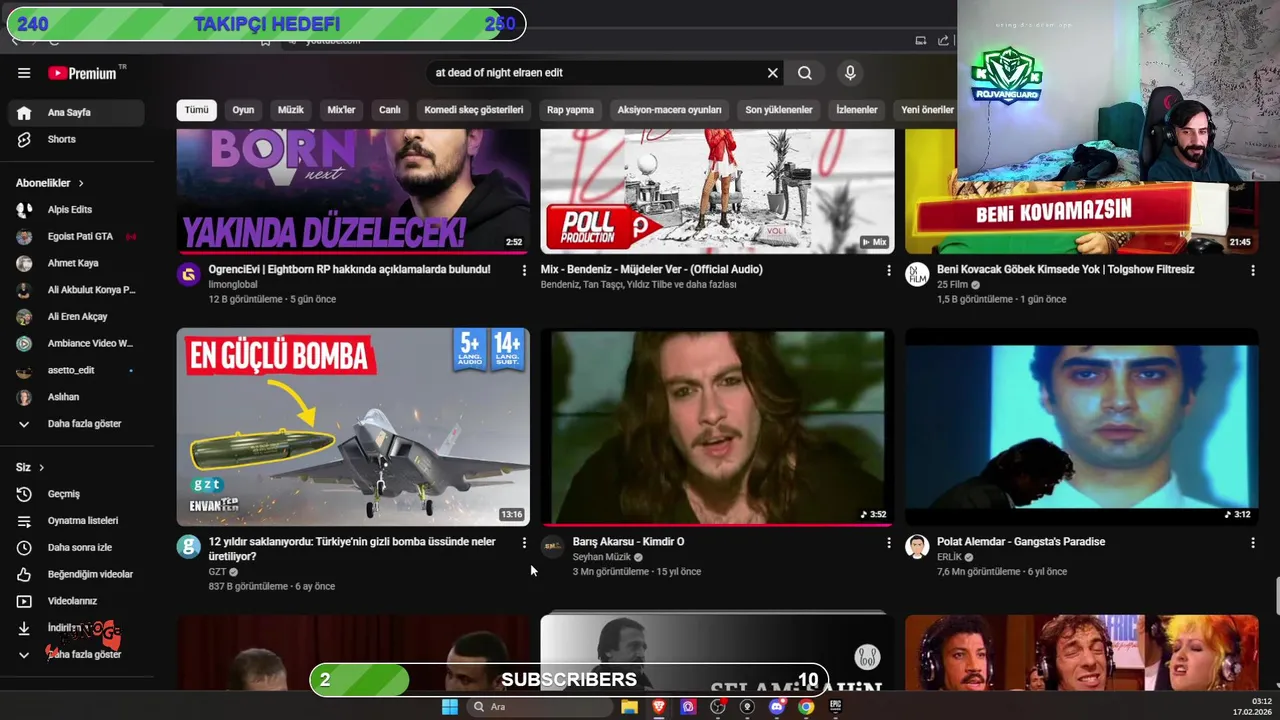Open Brave browser from taskbar
Screen dimensions: 1280x720
tap(659, 707)
